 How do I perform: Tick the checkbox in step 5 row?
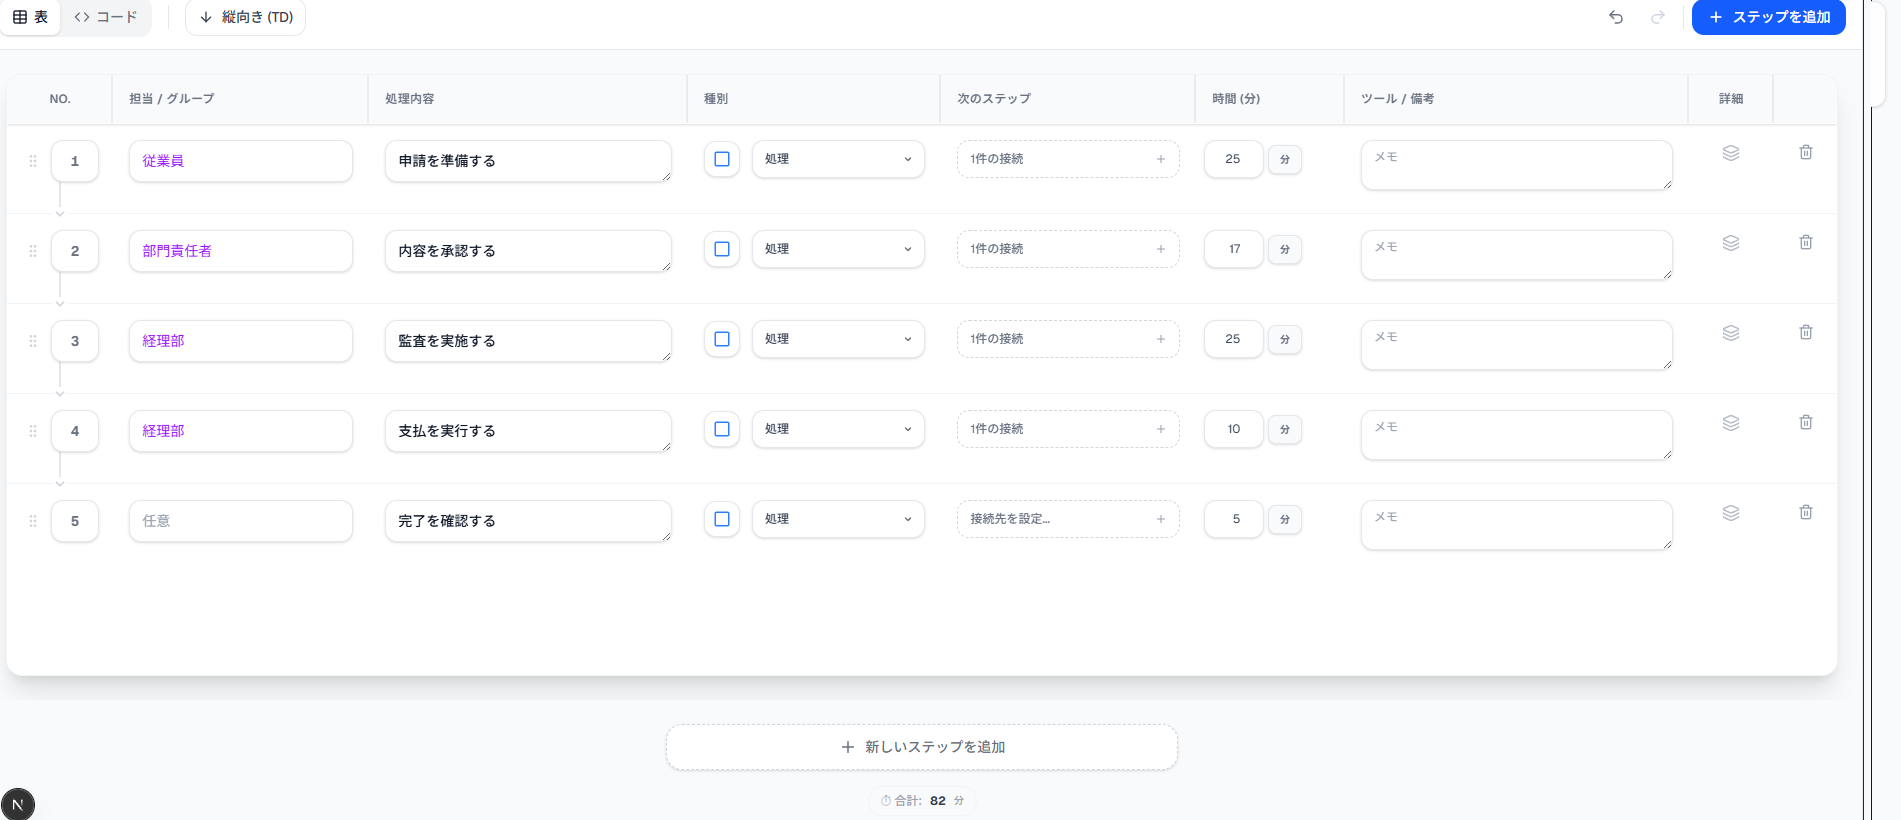pos(722,519)
